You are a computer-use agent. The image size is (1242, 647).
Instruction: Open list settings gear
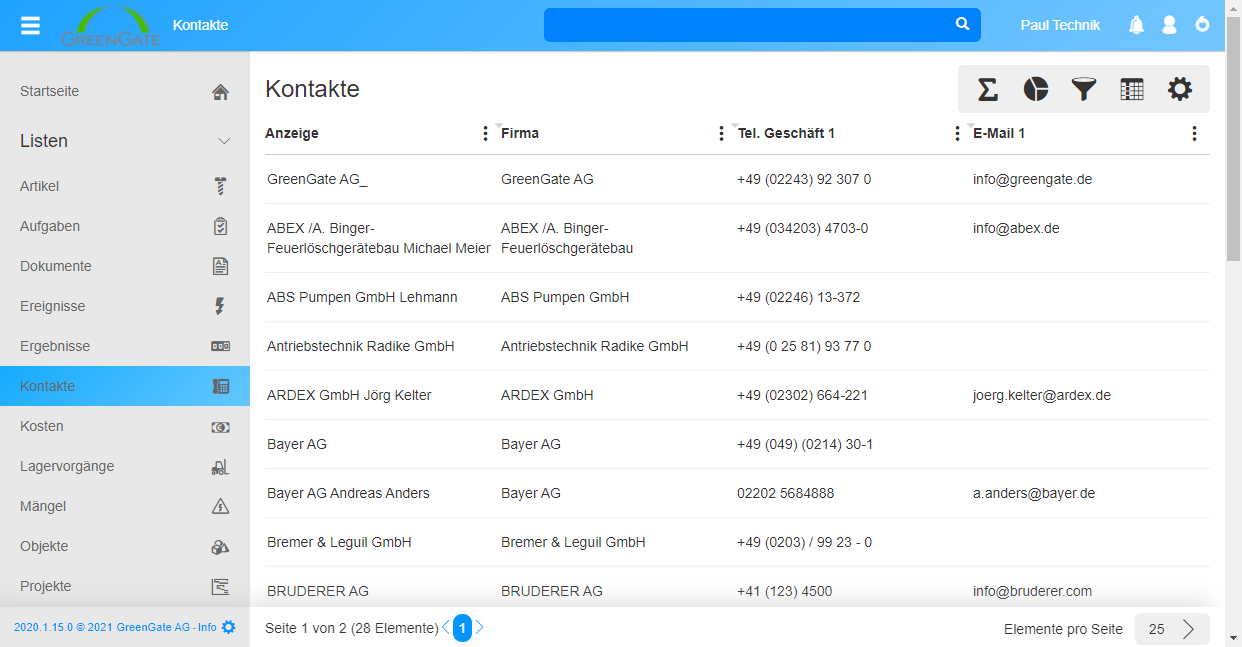click(1180, 89)
